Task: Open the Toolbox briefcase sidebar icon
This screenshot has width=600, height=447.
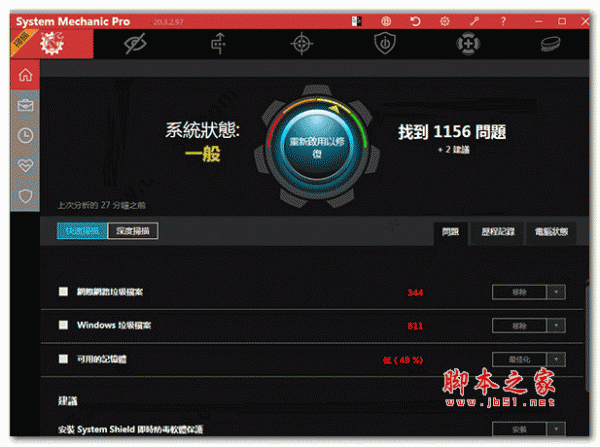Action: tap(25, 105)
